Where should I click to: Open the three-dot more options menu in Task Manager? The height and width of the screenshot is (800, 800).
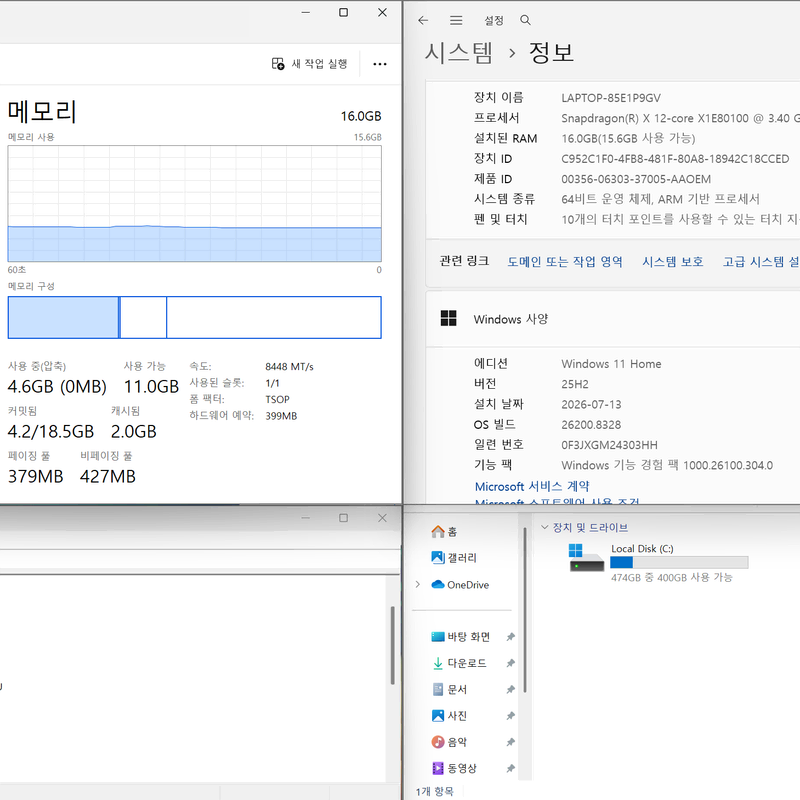(x=380, y=64)
